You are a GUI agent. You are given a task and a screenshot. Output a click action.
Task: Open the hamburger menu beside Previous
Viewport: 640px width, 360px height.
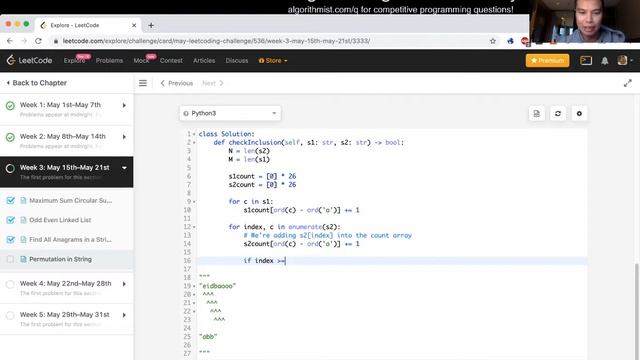tap(142, 83)
